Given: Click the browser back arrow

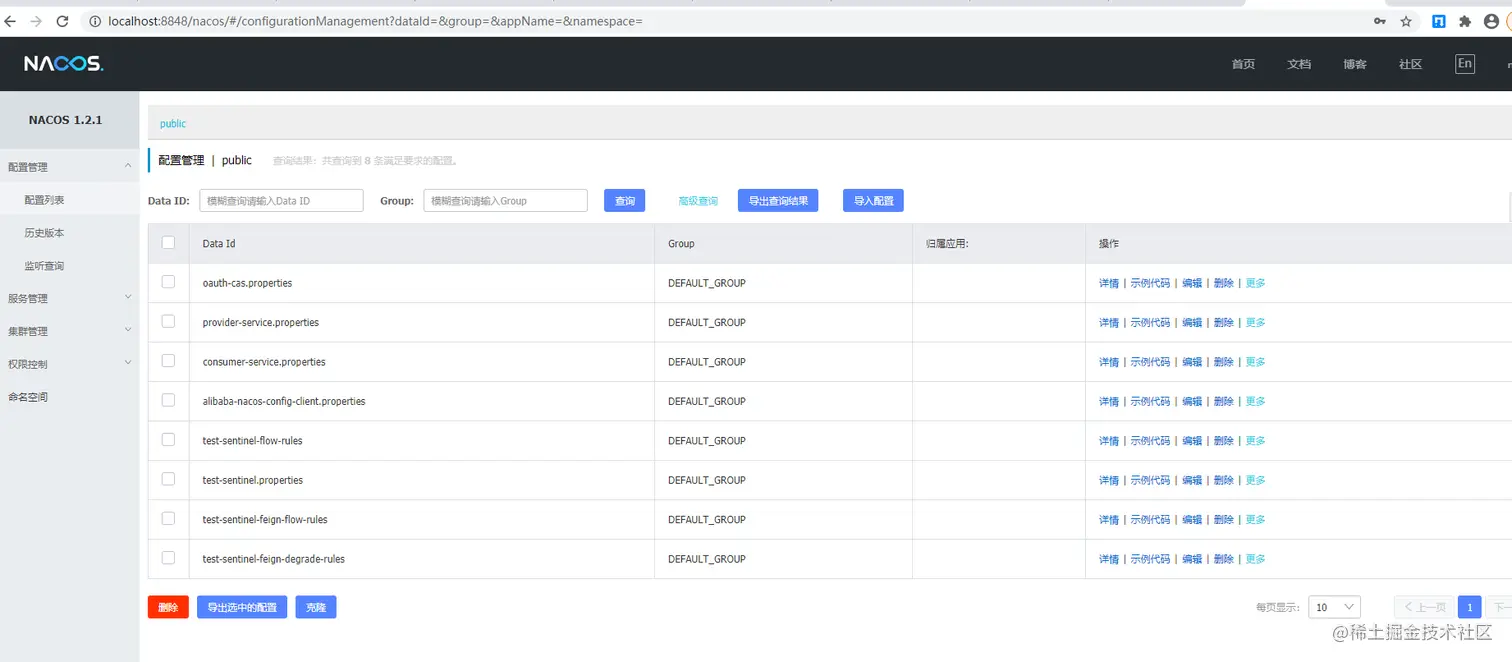Looking at the screenshot, I should 10,21.
